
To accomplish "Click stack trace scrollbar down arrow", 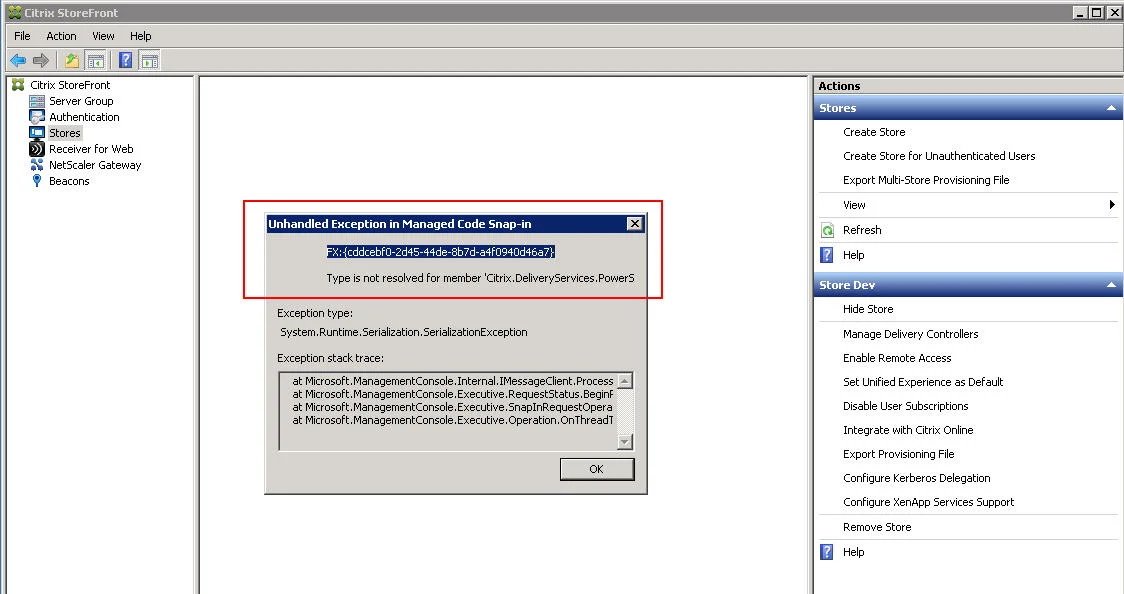I will coord(624,442).
